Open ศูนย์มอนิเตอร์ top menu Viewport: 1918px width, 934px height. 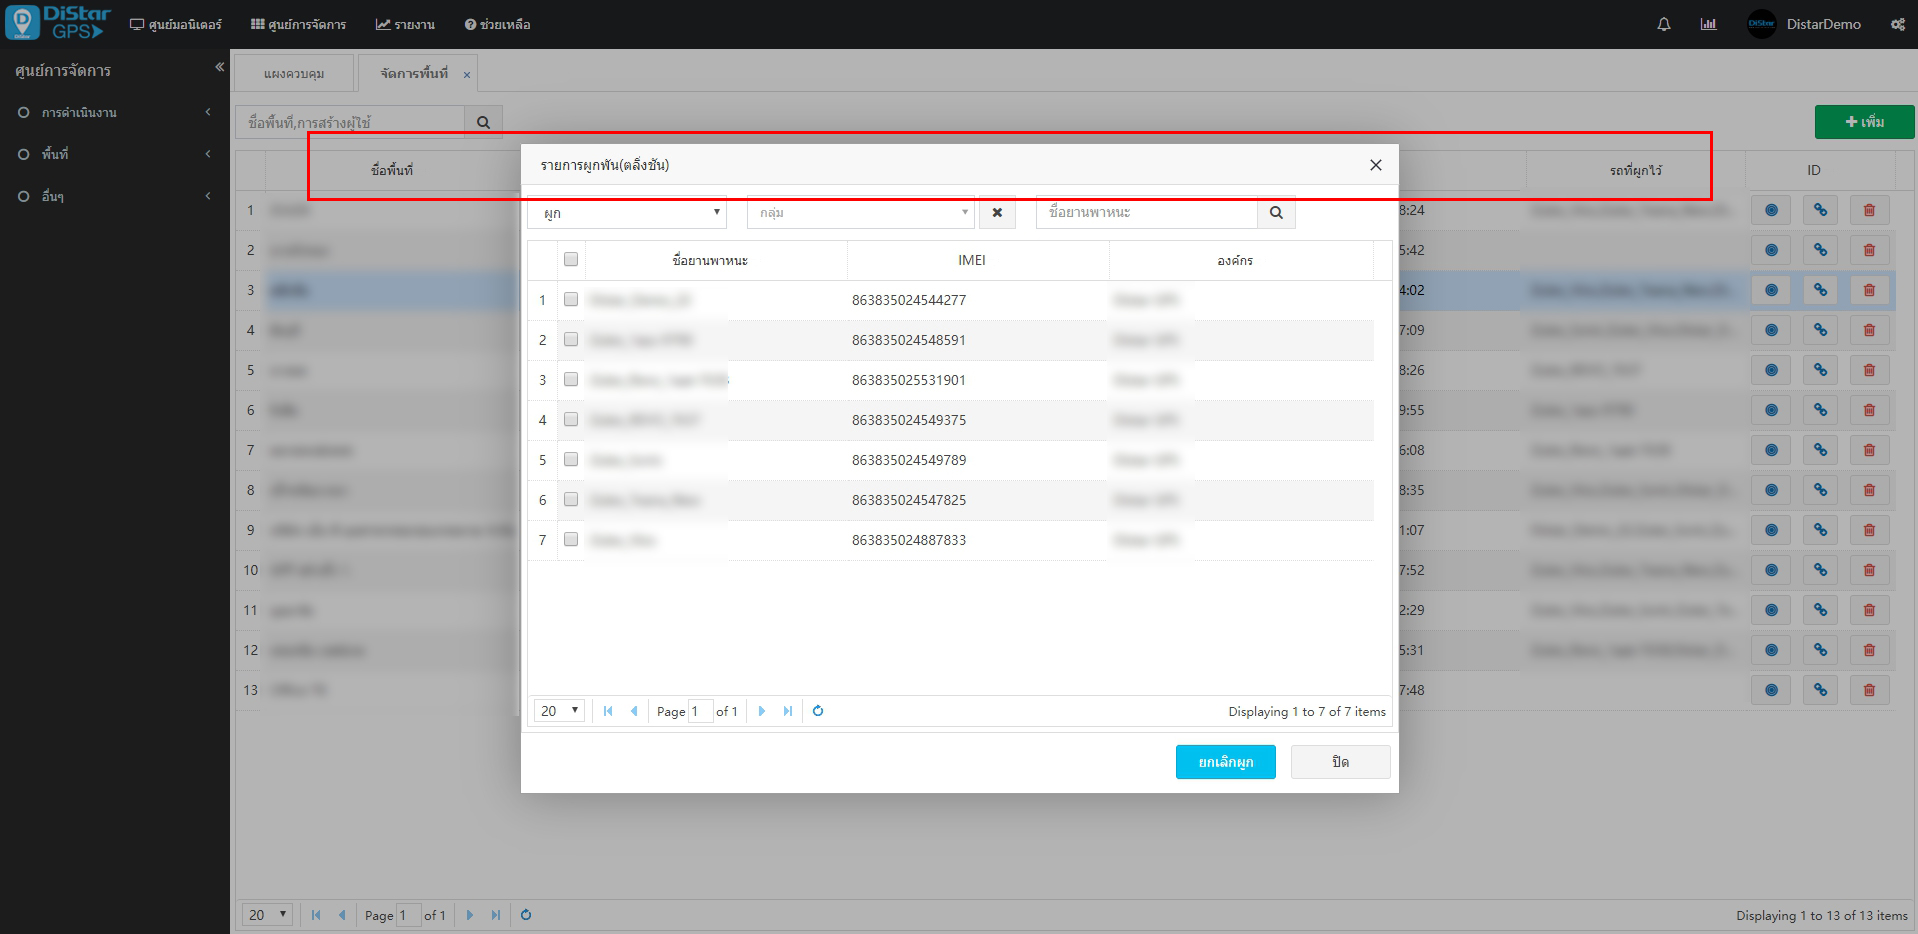(176, 24)
